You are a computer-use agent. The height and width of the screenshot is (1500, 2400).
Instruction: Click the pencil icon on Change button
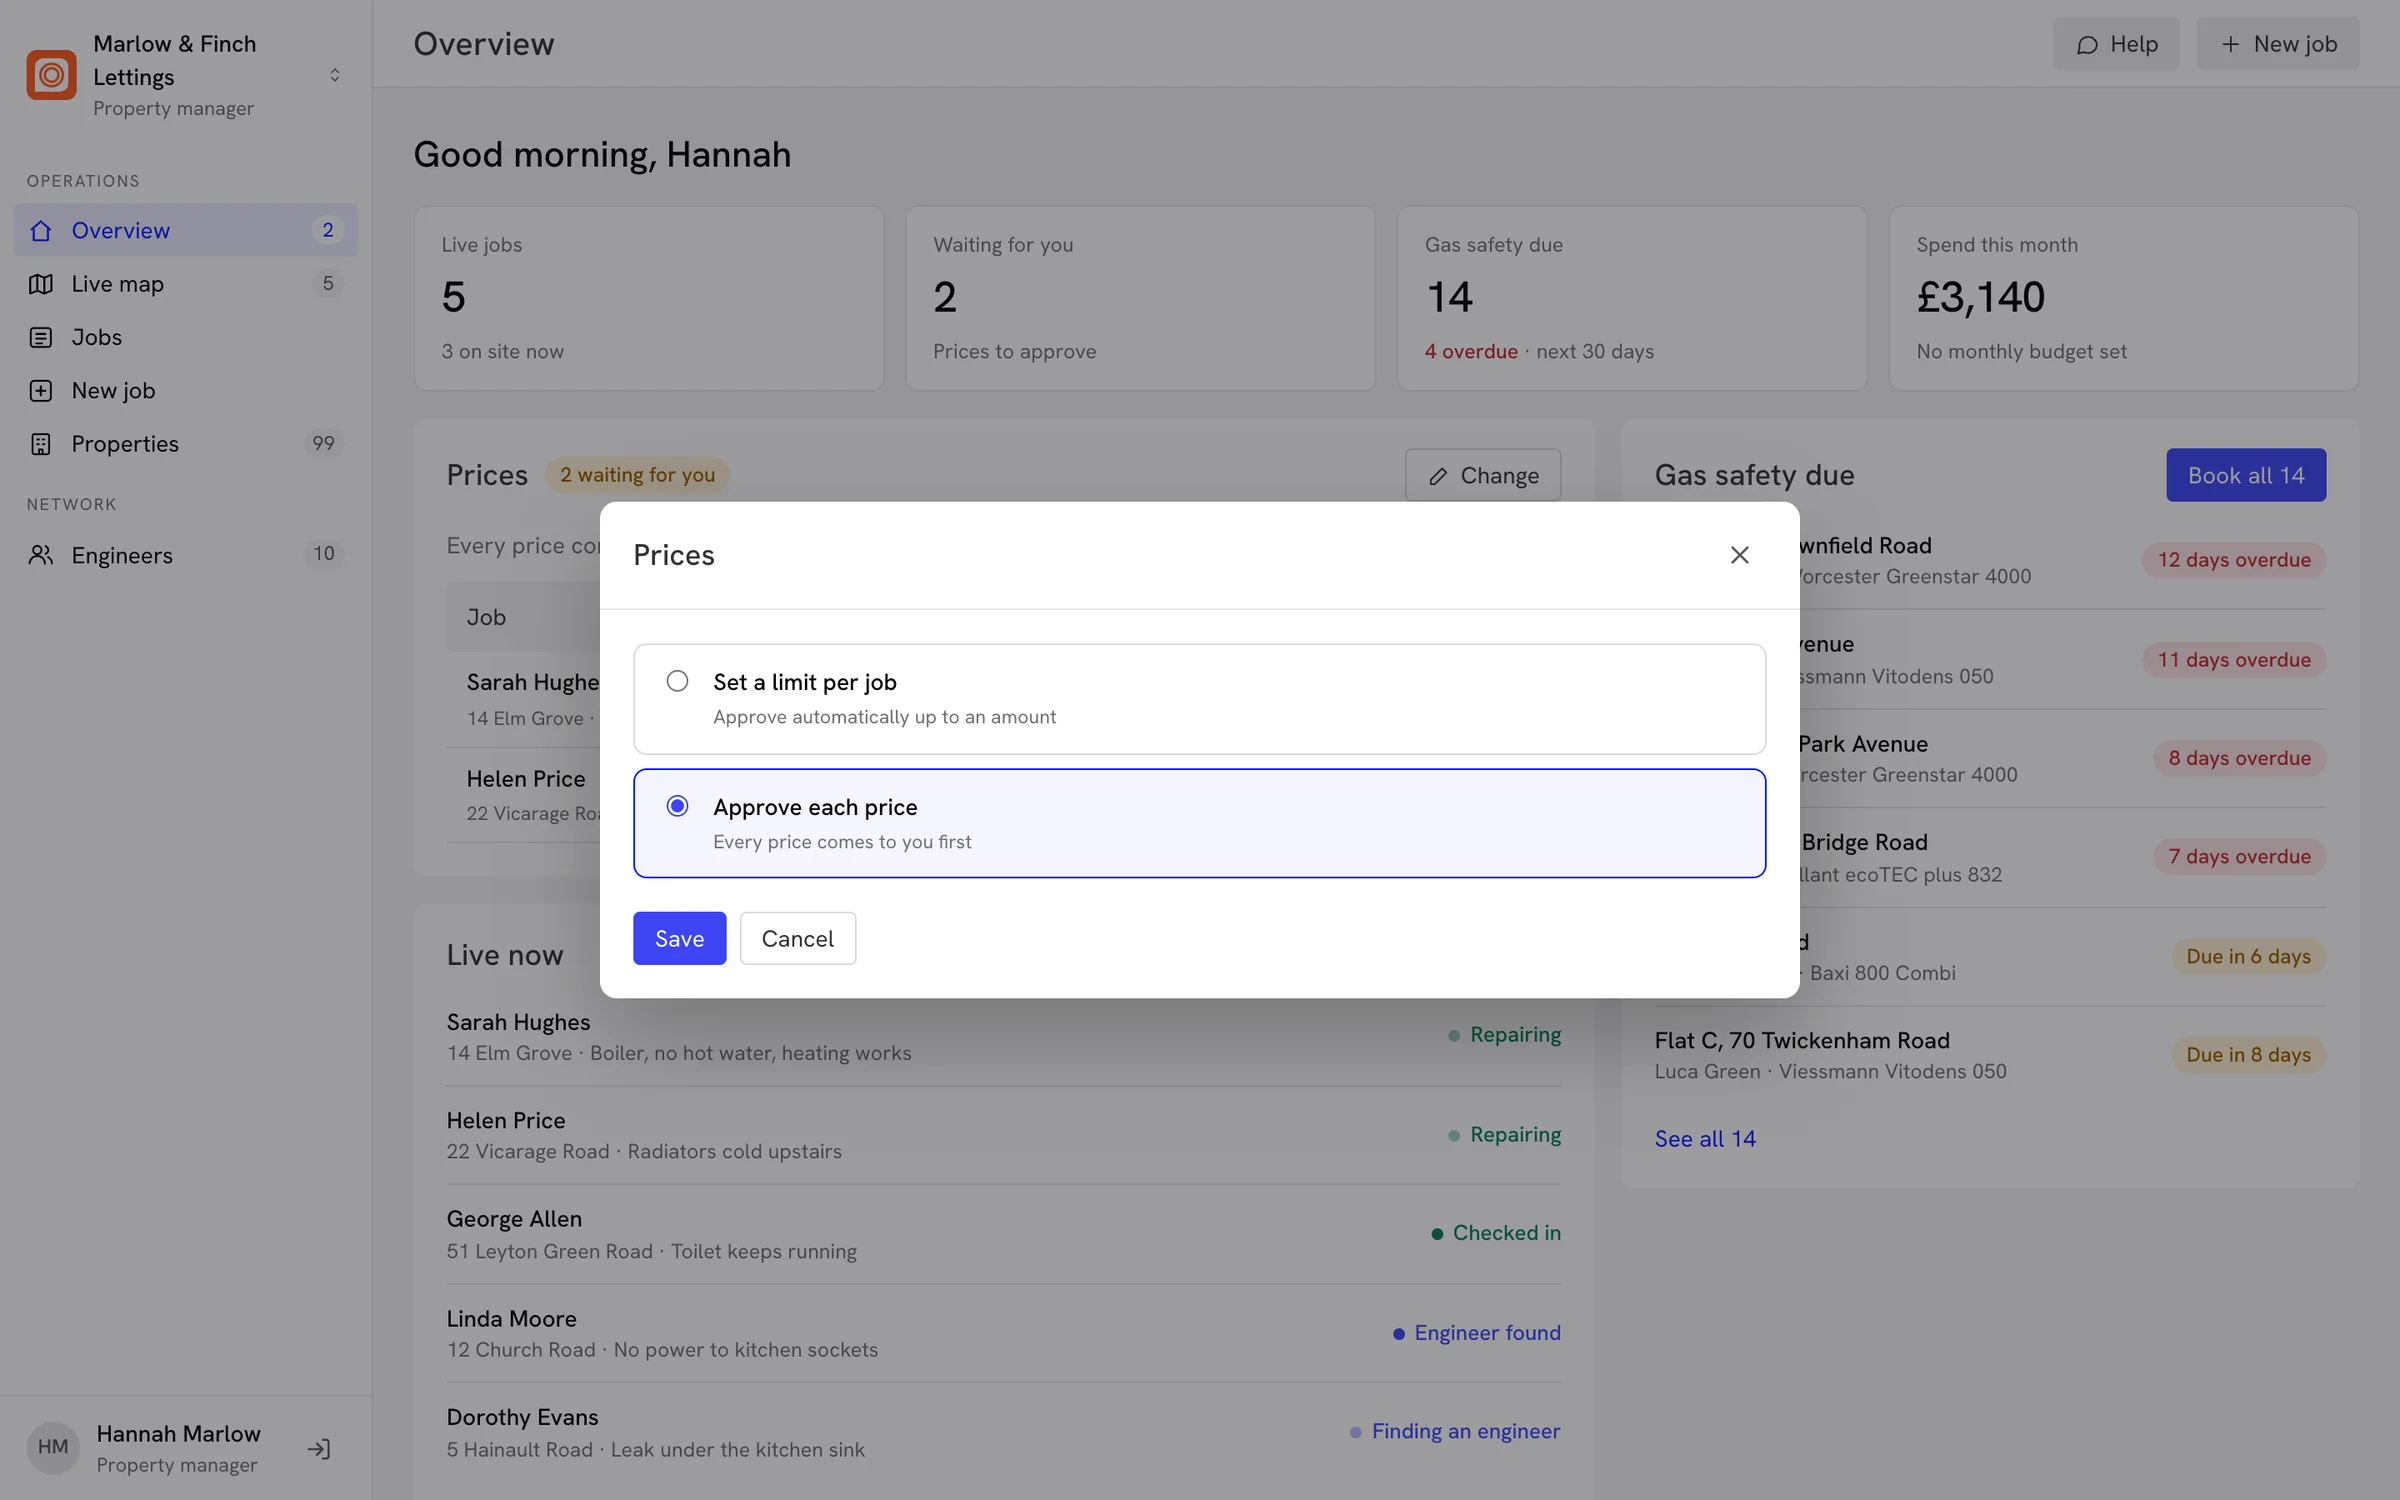(1438, 476)
